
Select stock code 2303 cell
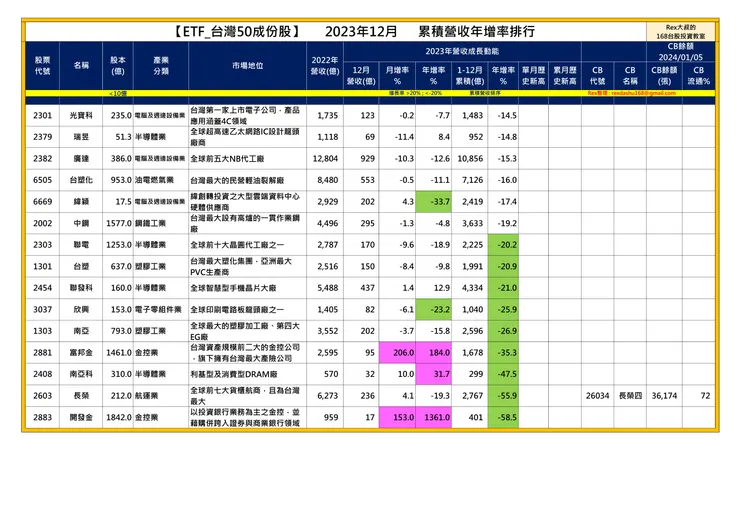pos(42,245)
